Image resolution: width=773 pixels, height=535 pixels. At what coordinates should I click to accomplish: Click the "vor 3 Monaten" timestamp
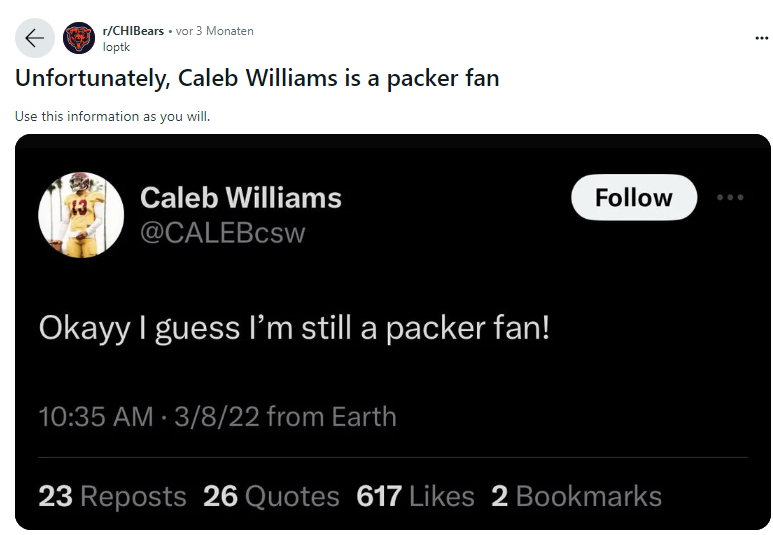(x=214, y=31)
